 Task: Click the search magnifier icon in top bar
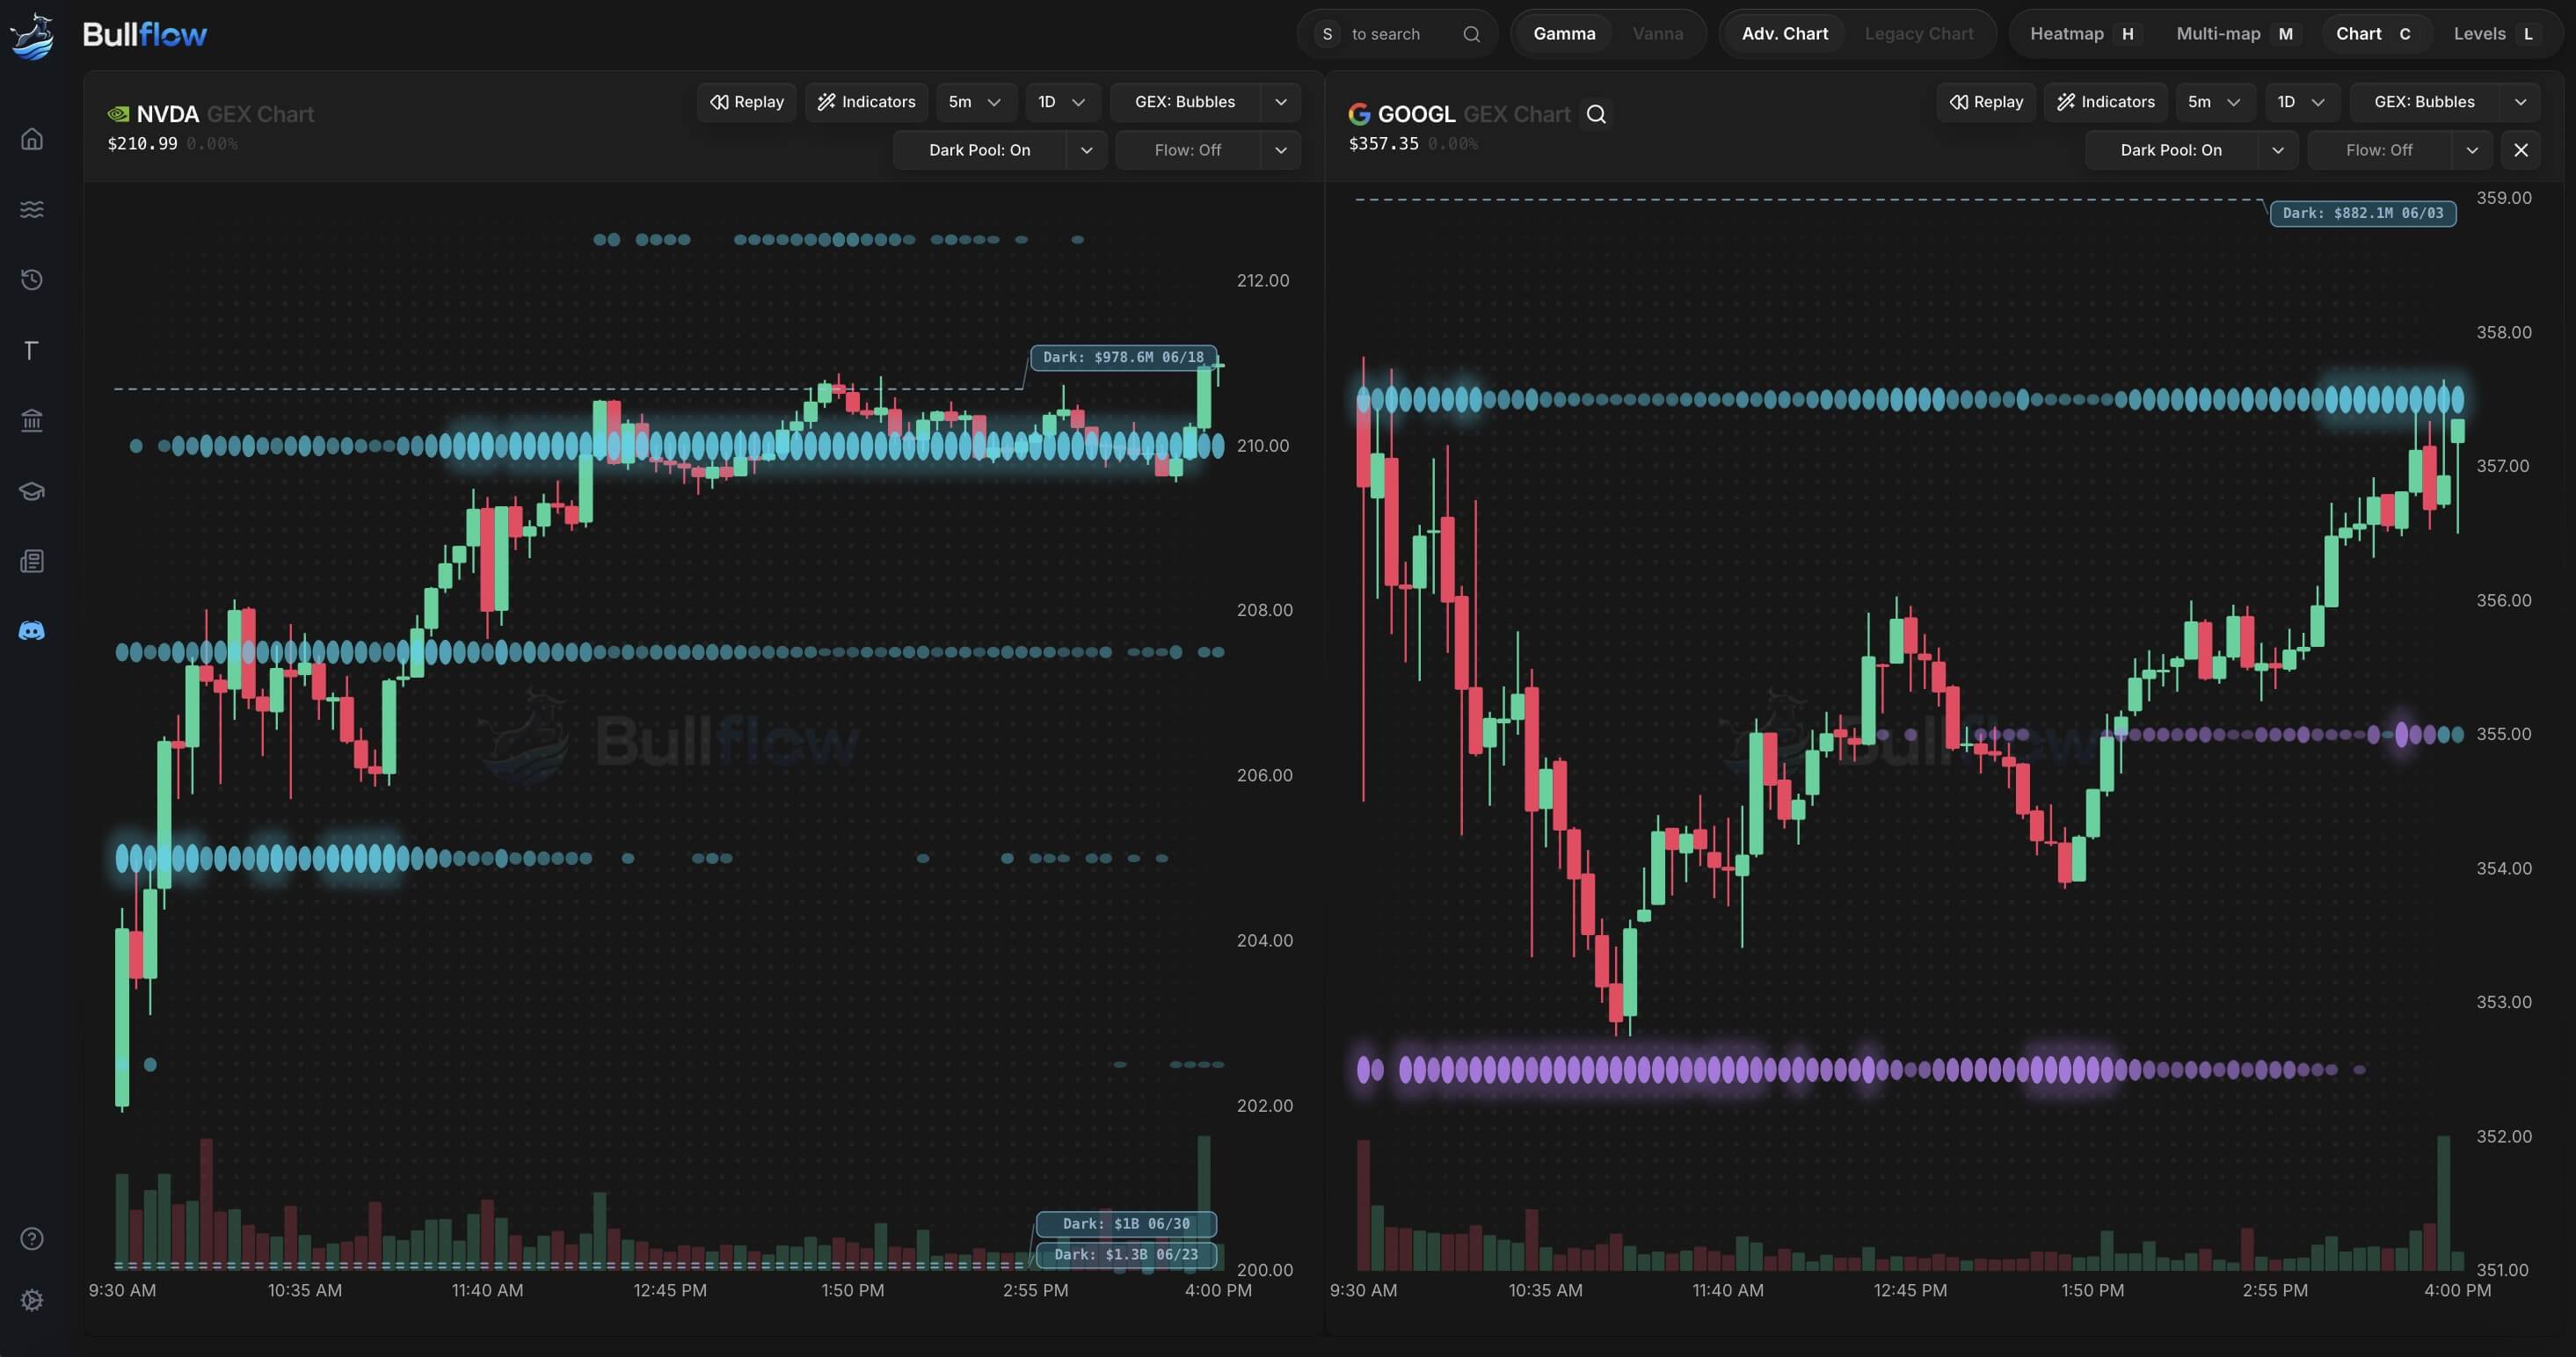[1471, 34]
